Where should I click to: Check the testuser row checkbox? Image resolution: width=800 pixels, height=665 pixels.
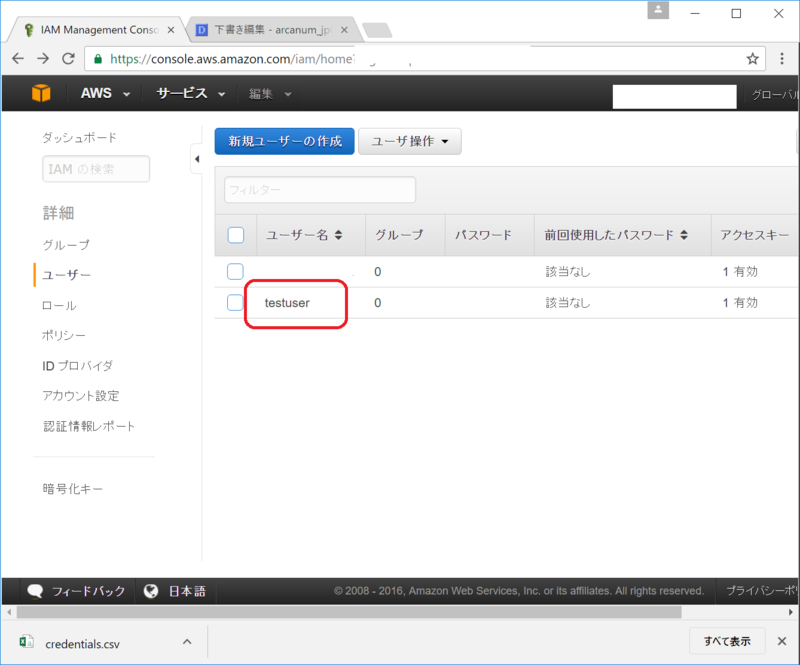234,302
